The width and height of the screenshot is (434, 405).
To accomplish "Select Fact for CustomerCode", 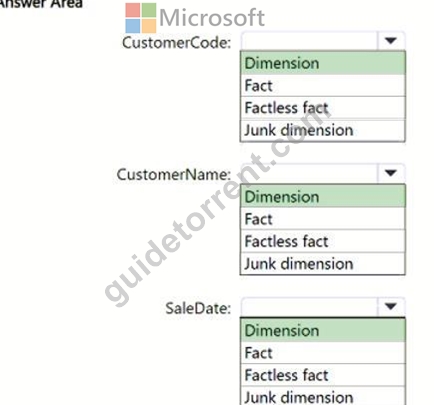I will click(x=323, y=85).
